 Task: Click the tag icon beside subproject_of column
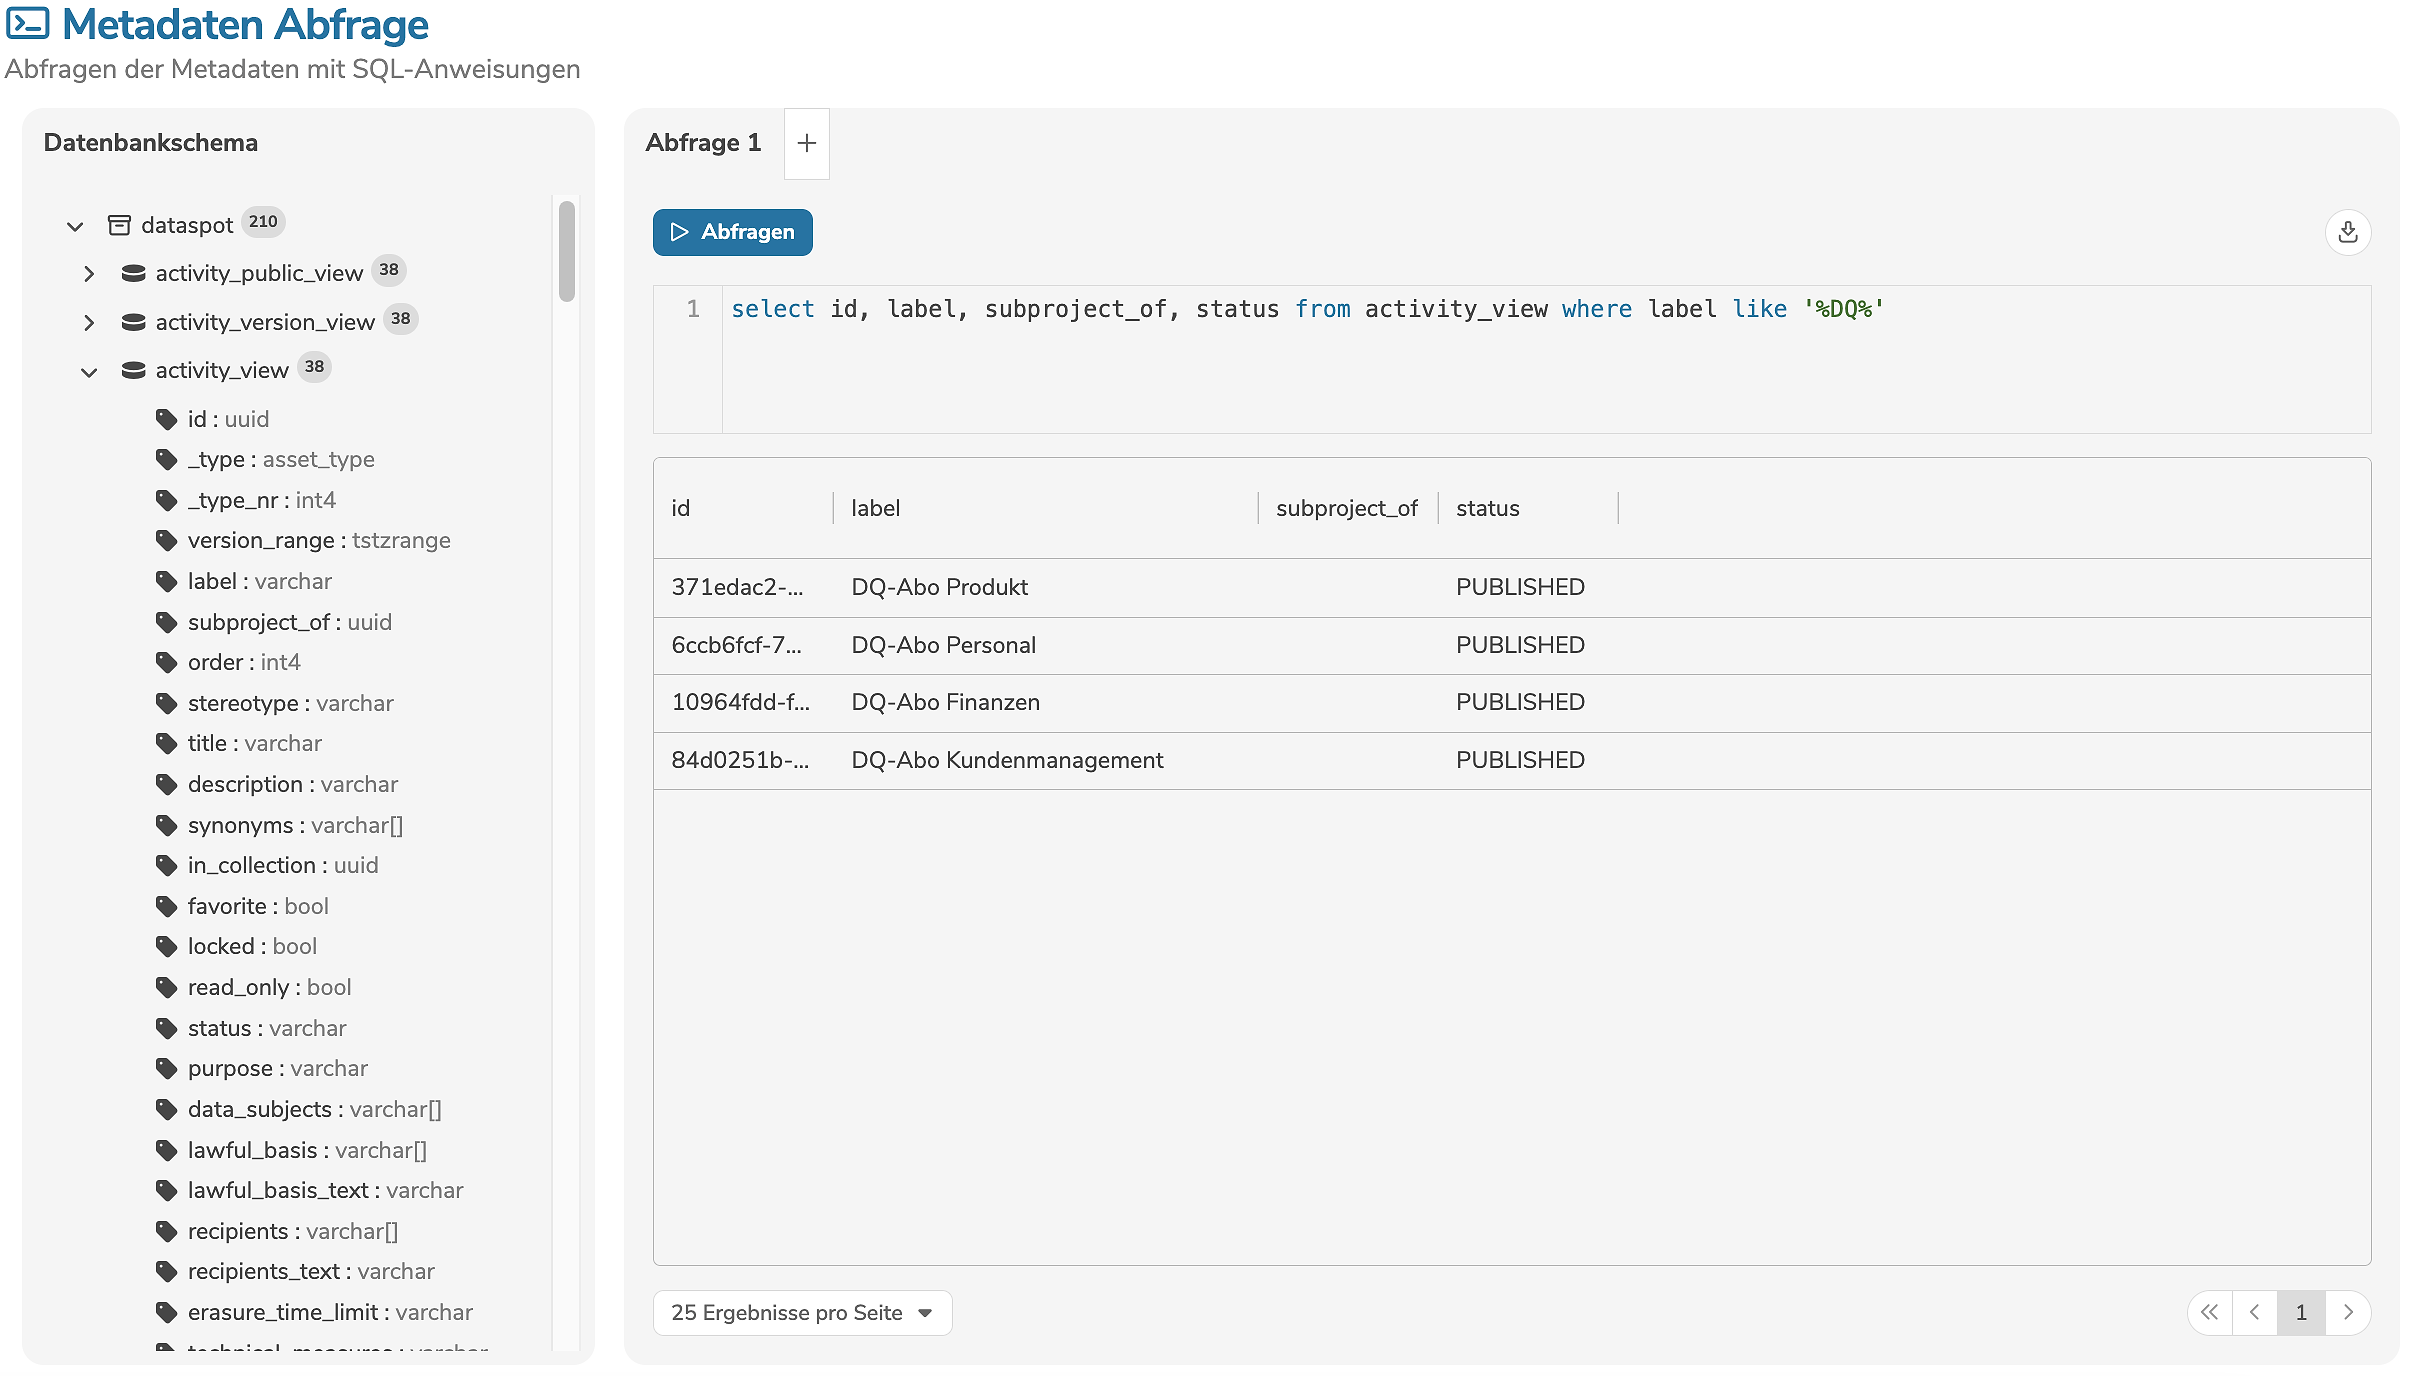[166, 622]
